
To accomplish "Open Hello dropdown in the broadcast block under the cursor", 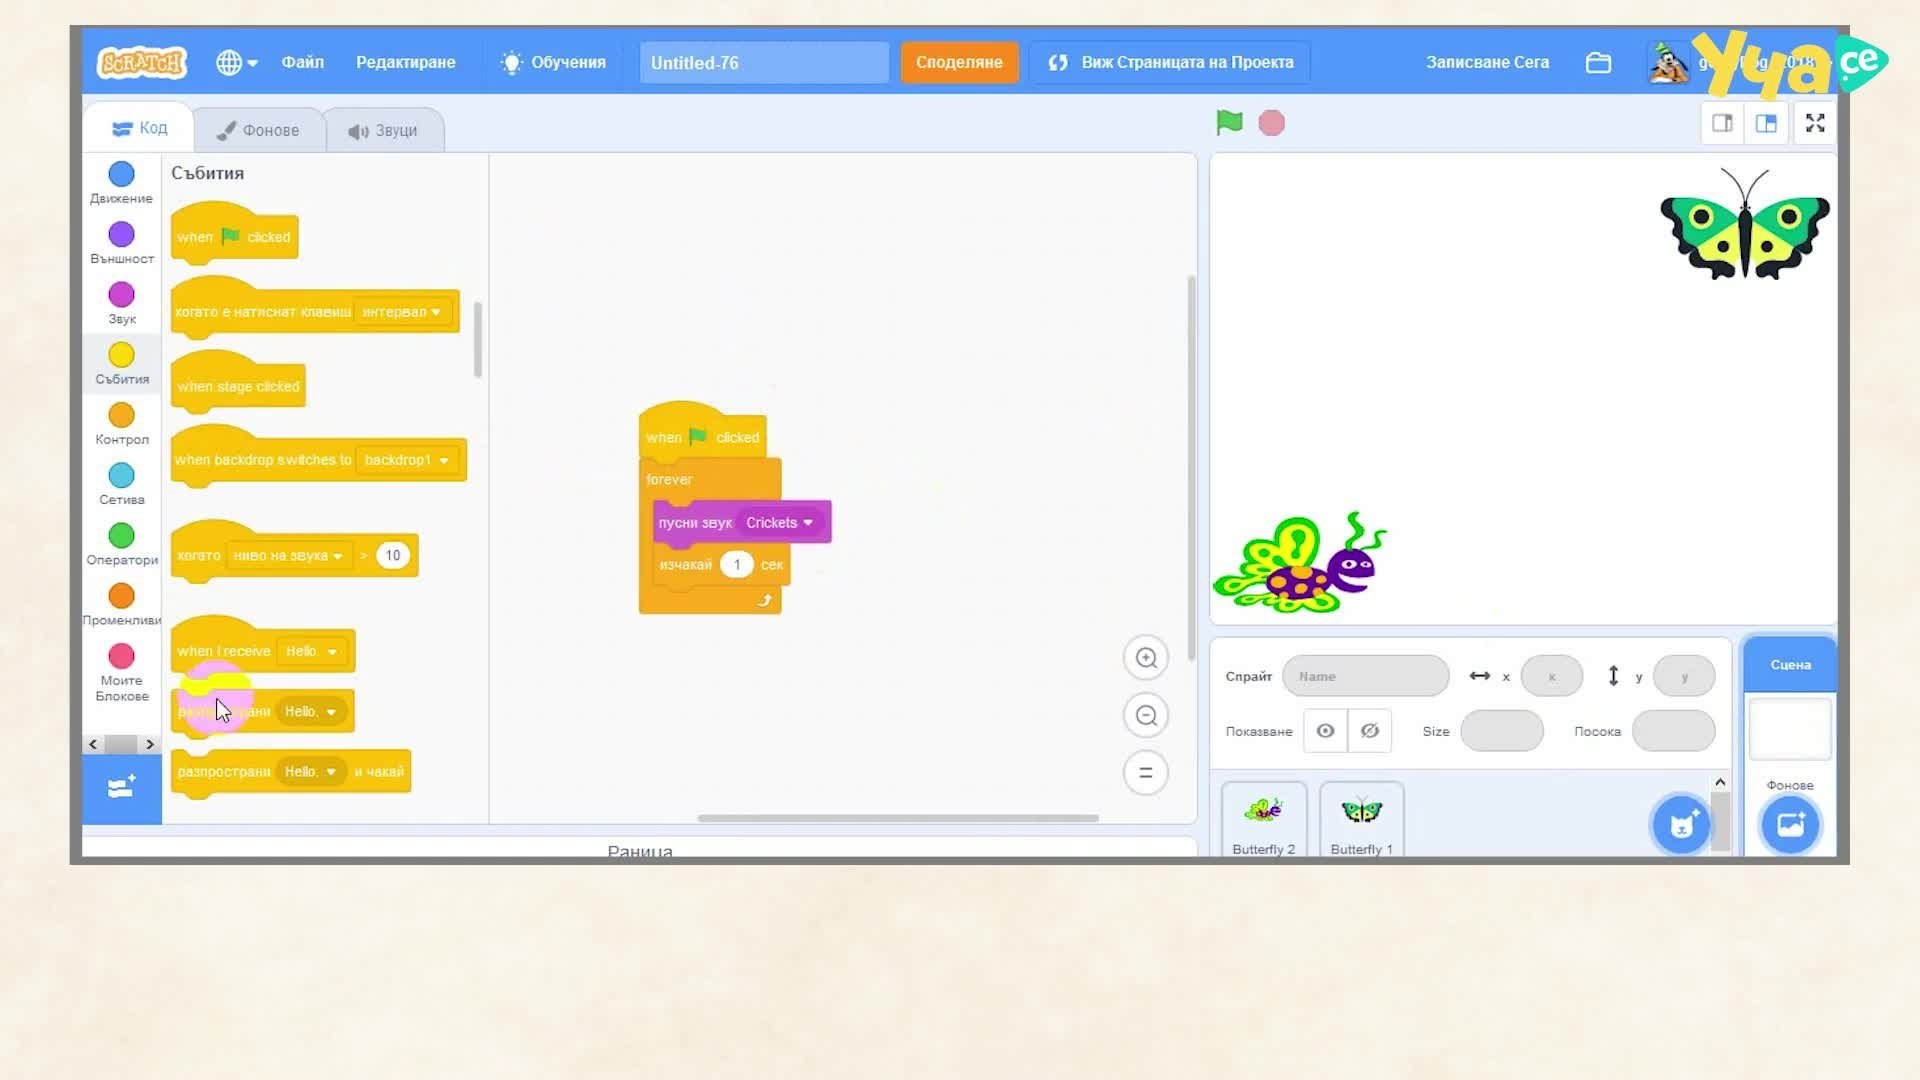I will pos(310,711).
